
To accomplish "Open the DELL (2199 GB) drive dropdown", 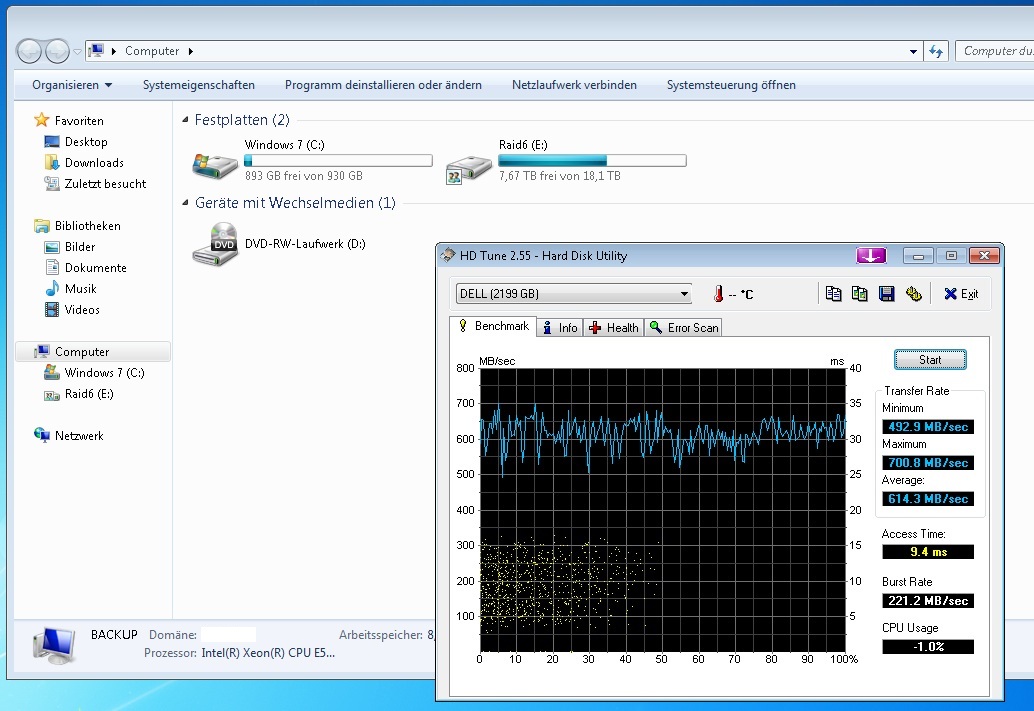I will [574, 294].
